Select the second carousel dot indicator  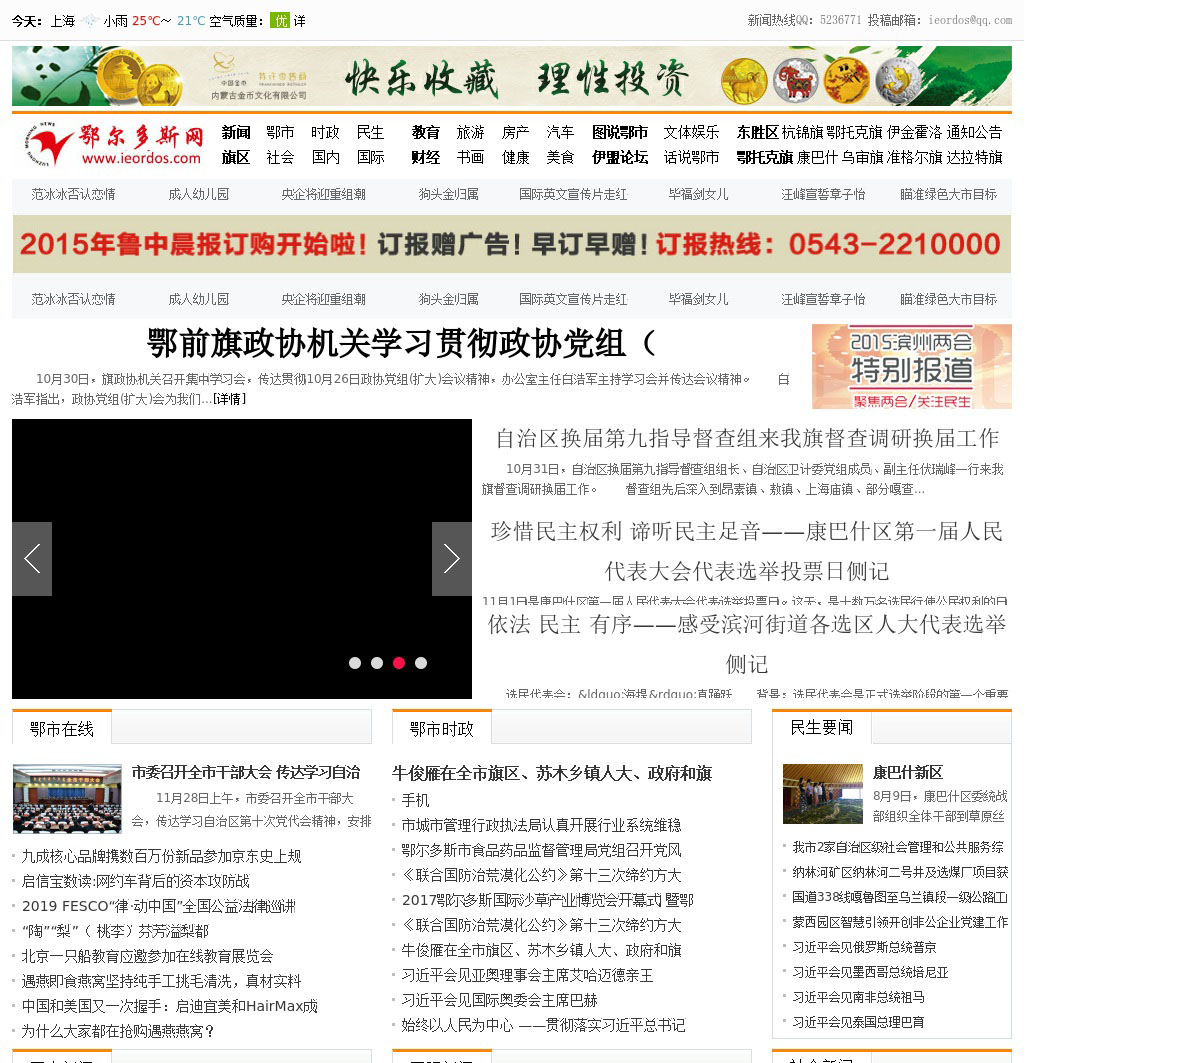(377, 663)
